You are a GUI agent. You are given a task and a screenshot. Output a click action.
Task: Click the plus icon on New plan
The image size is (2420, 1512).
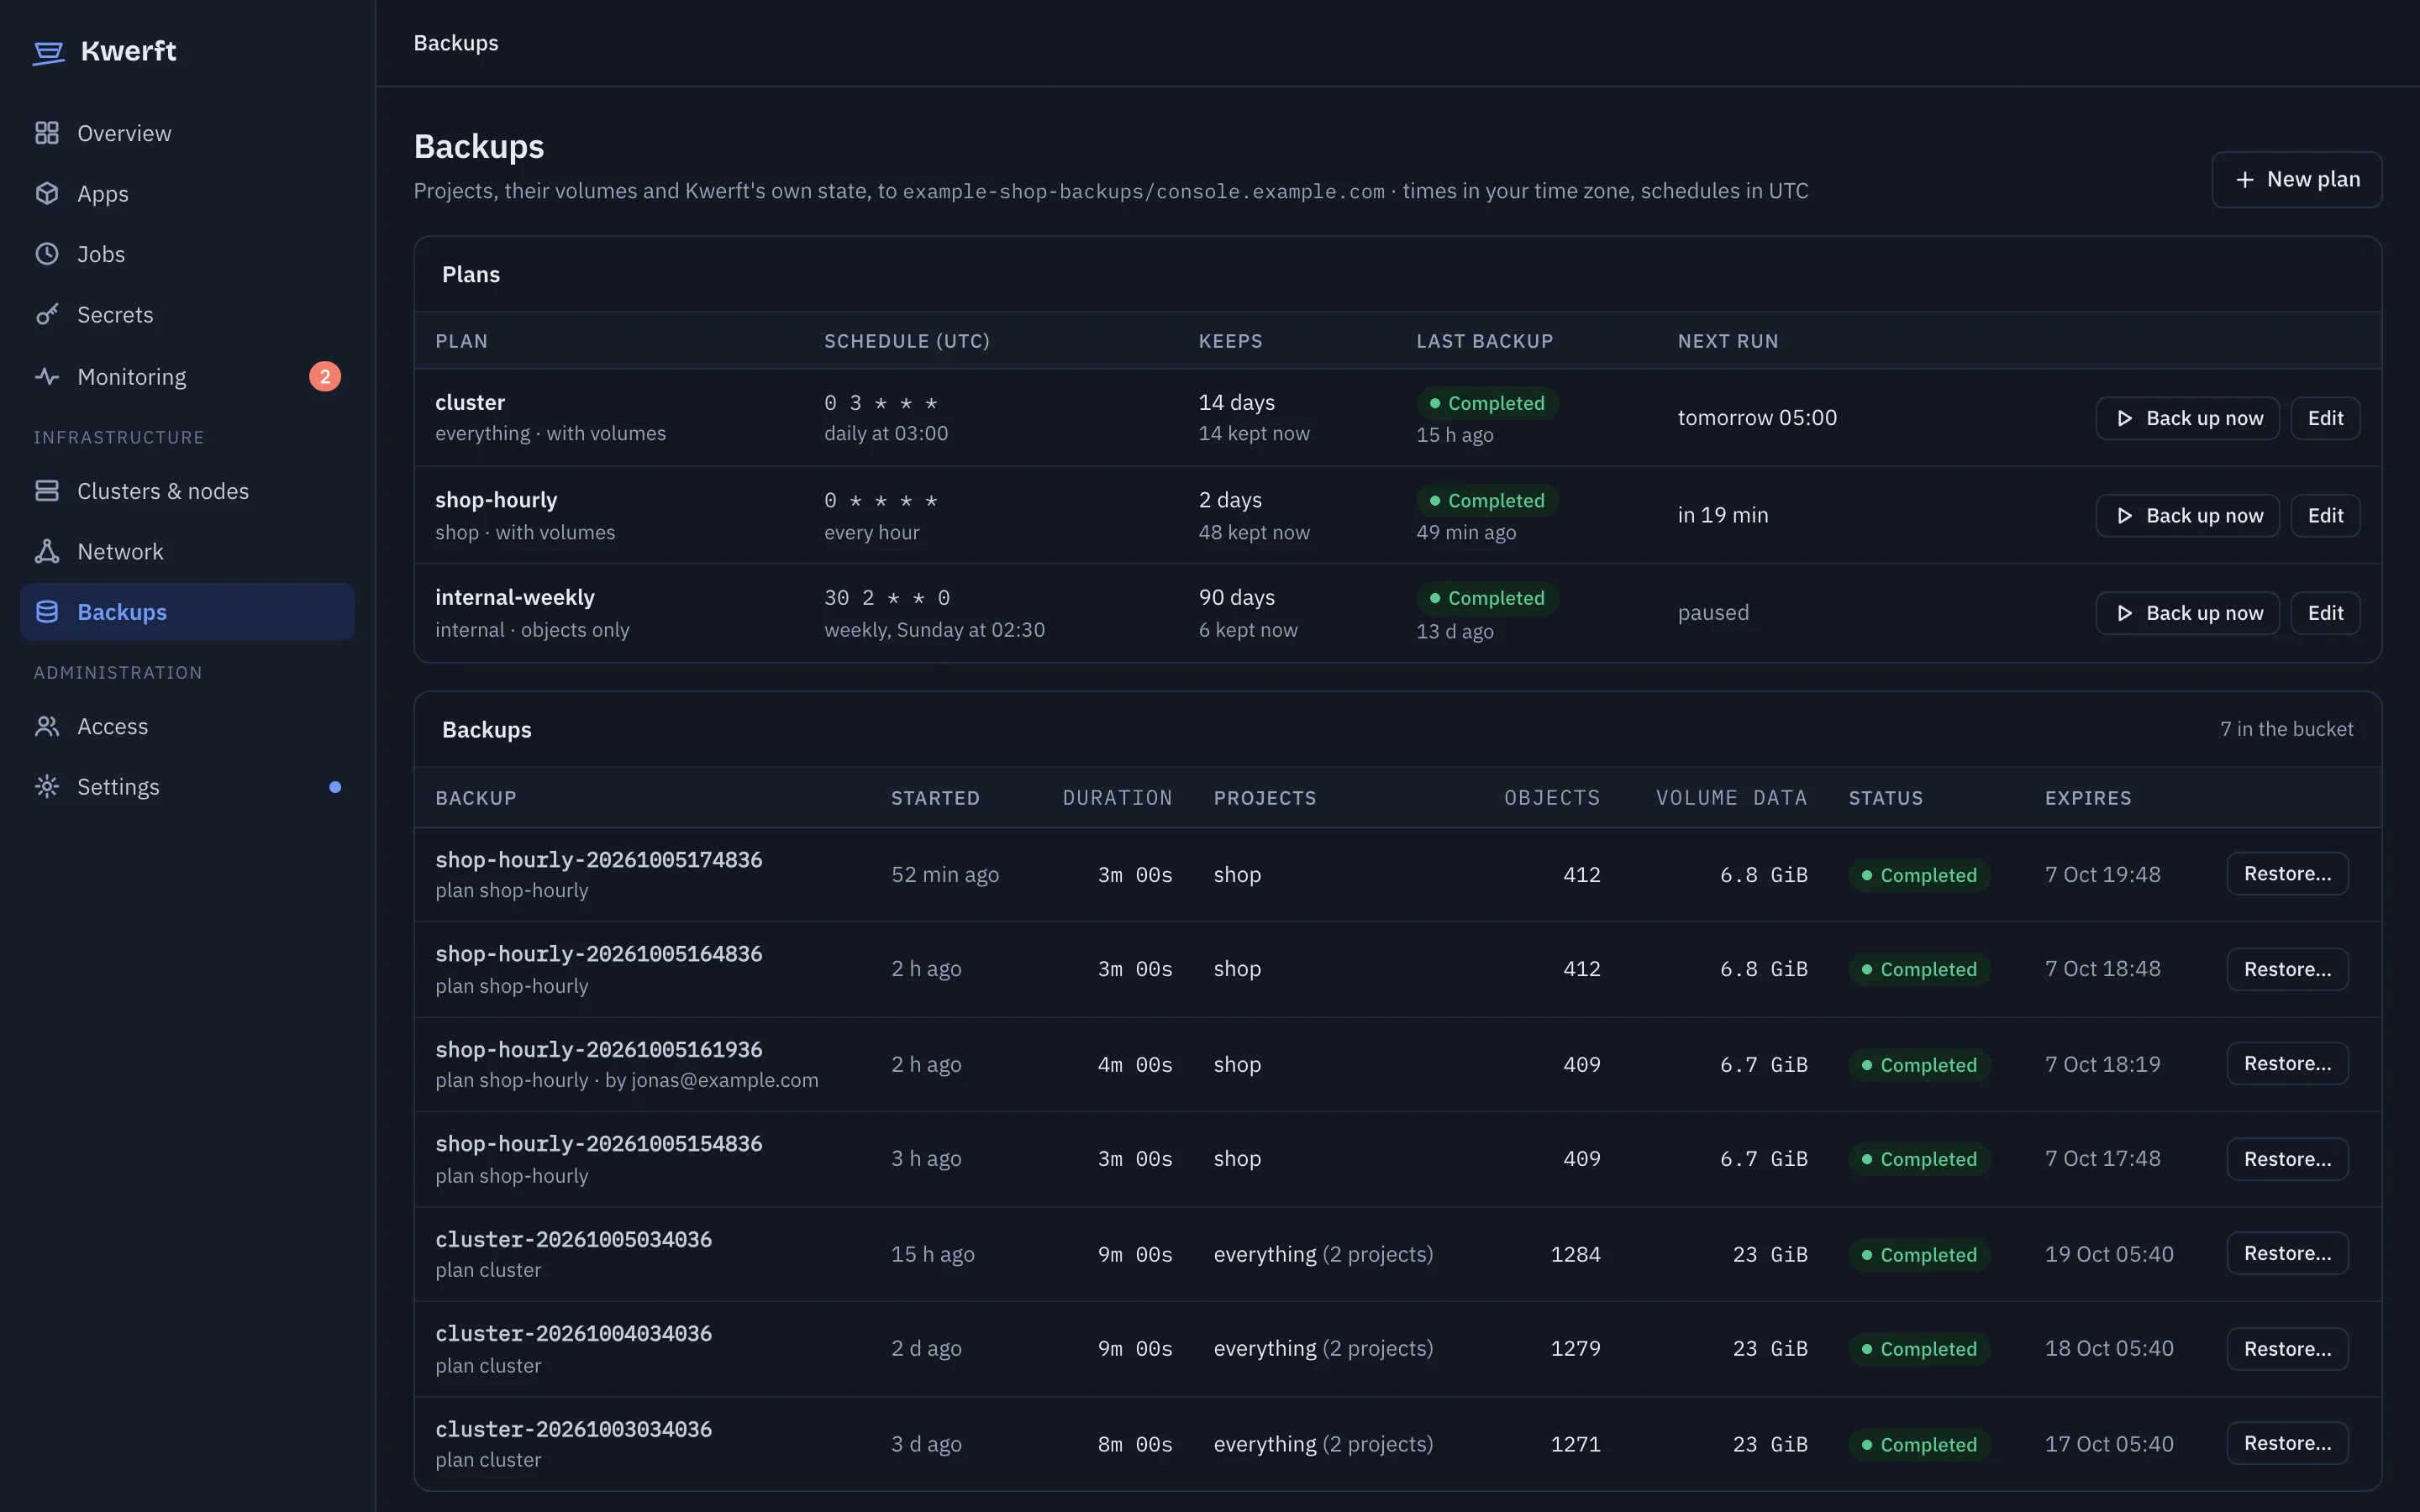point(2245,179)
